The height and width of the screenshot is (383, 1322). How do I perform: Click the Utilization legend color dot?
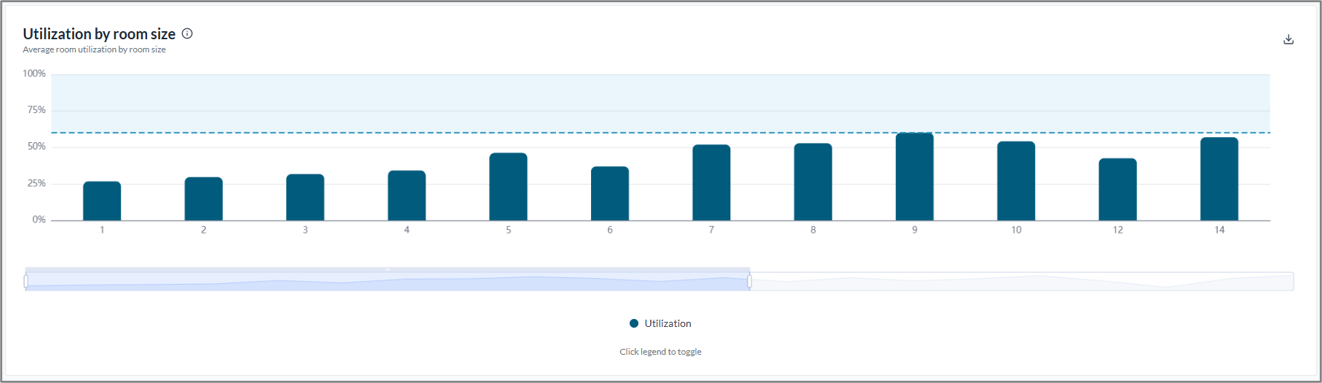pos(634,324)
